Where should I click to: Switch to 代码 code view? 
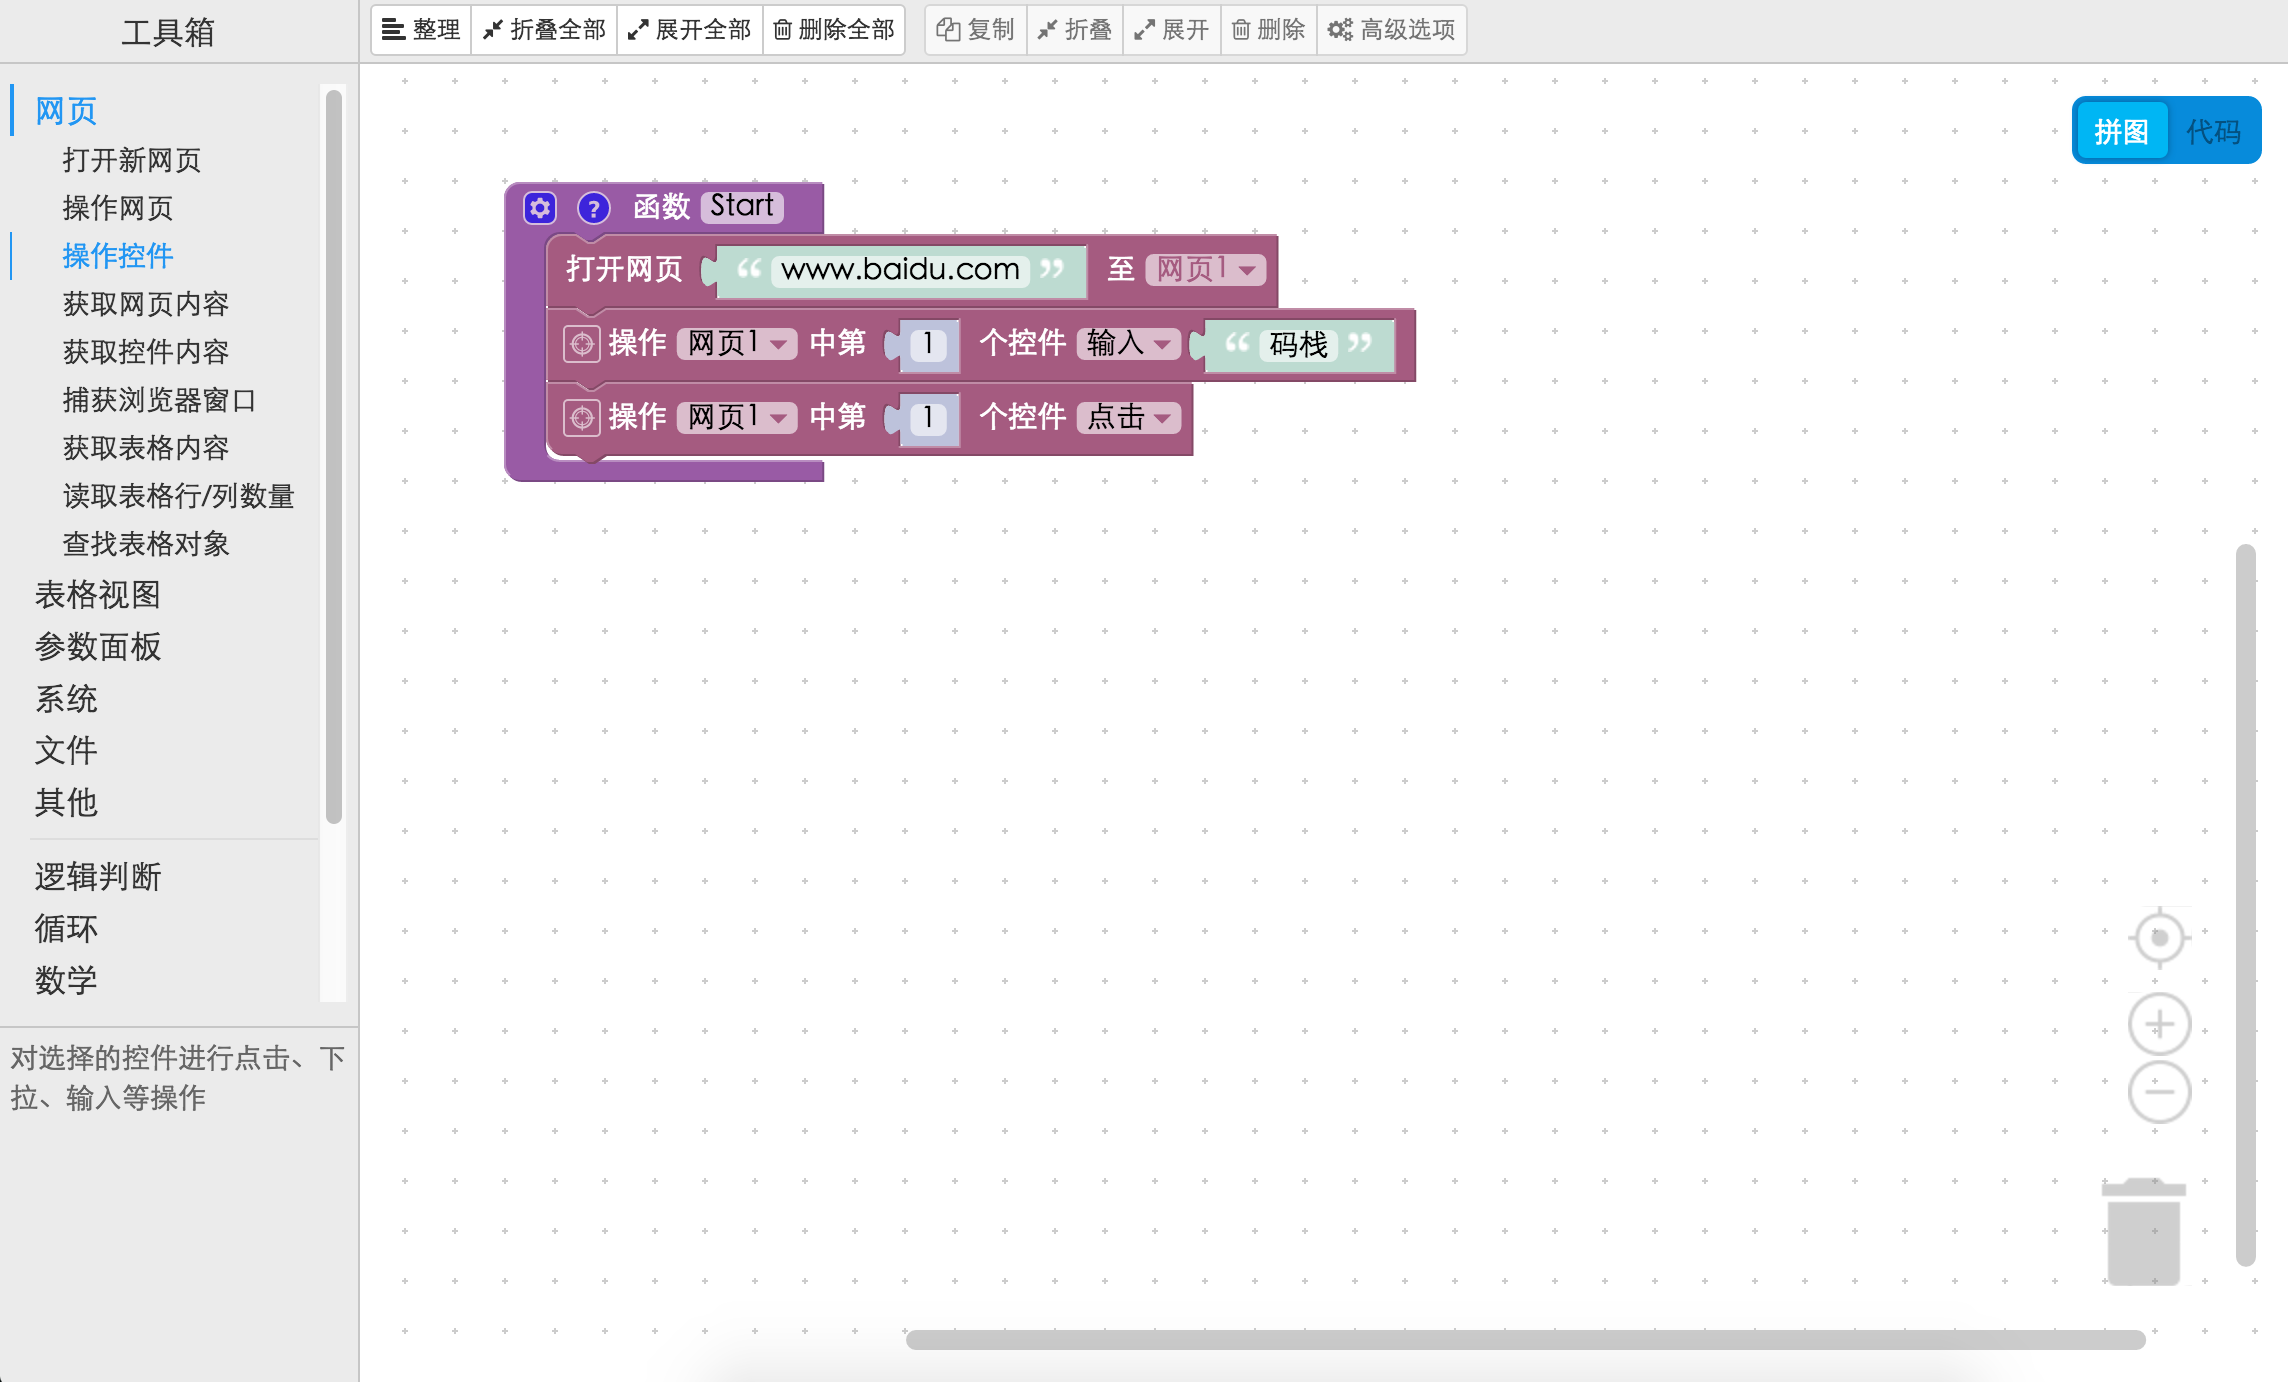point(2212,131)
